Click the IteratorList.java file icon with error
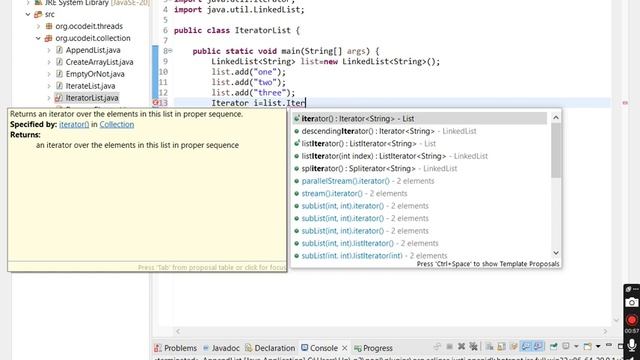The image size is (640, 360). (59, 98)
